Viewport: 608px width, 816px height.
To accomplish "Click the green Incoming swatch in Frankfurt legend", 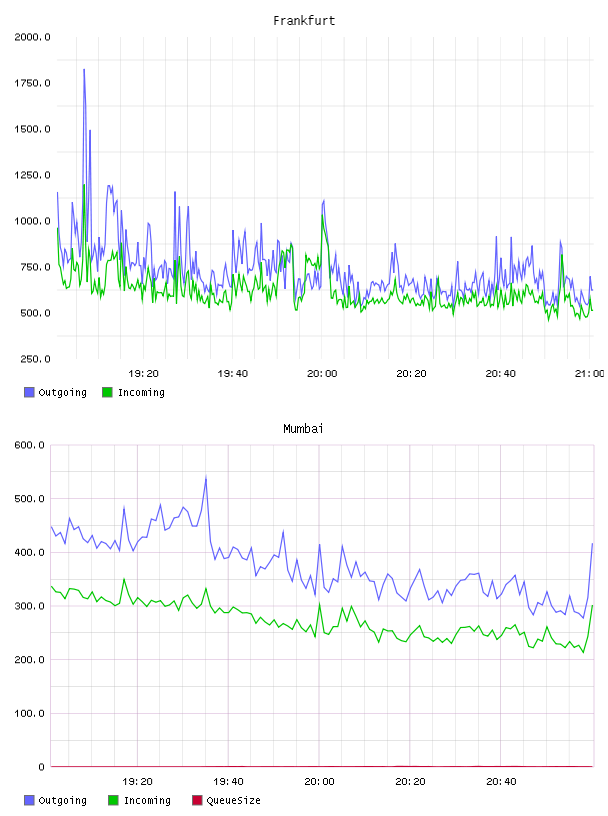I will 107,392.
